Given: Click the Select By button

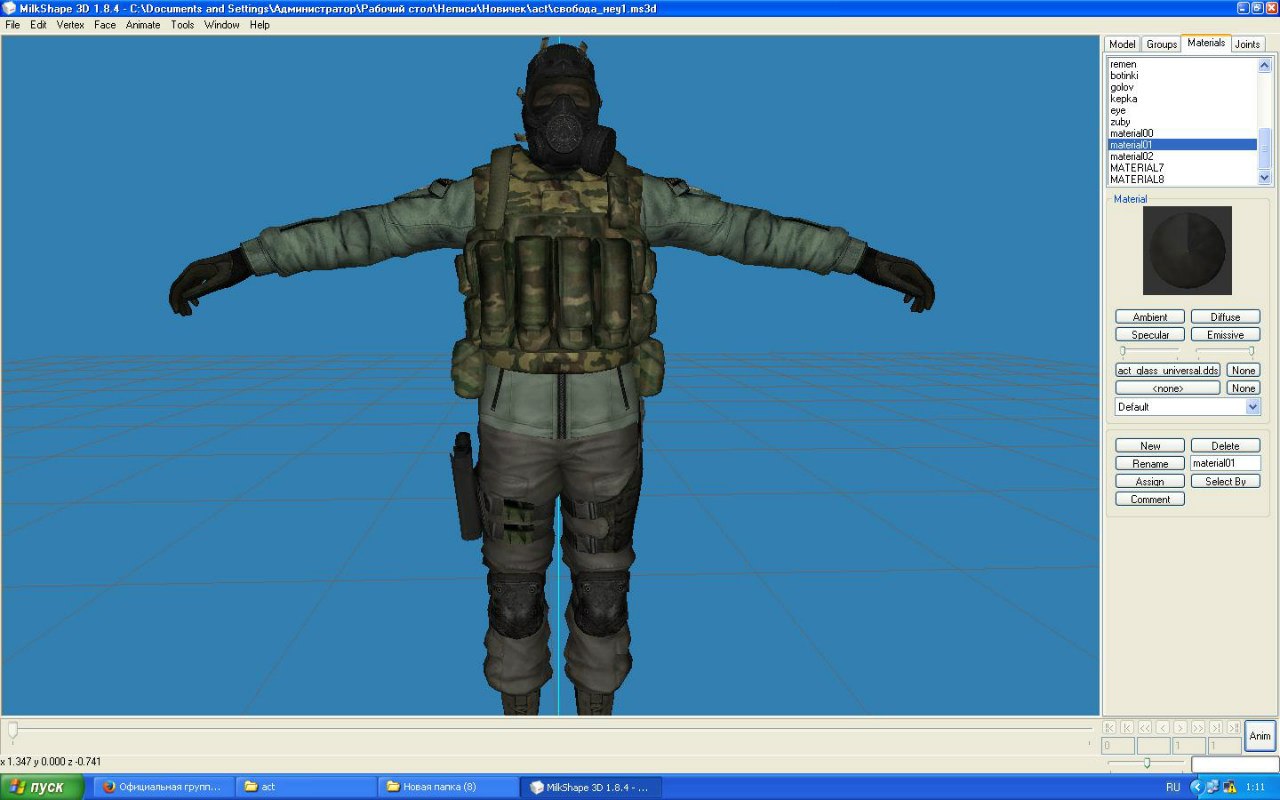Looking at the screenshot, I should tap(1225, 482).
